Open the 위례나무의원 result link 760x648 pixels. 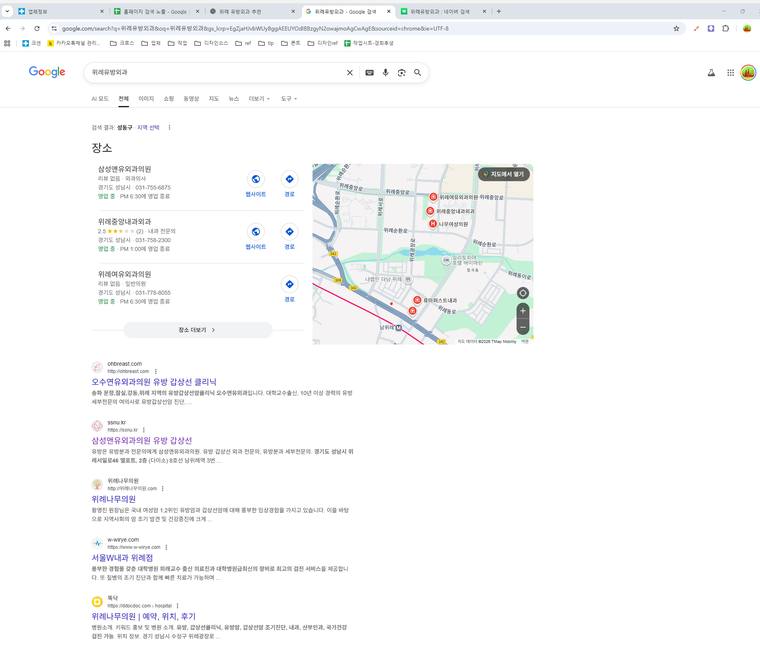tap(113, 499)
